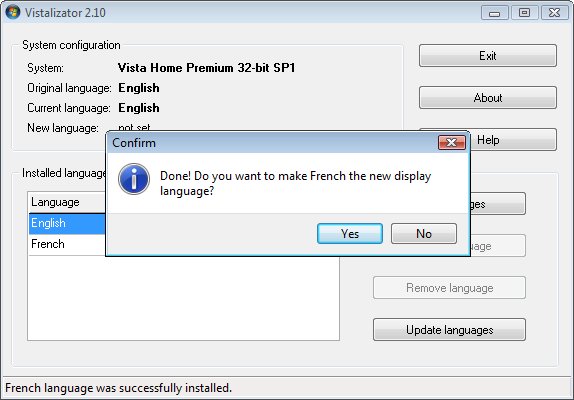Image resolution: width=574 pixels, height=400 pixels.
Task: Decline the language change with No
Action: click(x=424, y=233)
